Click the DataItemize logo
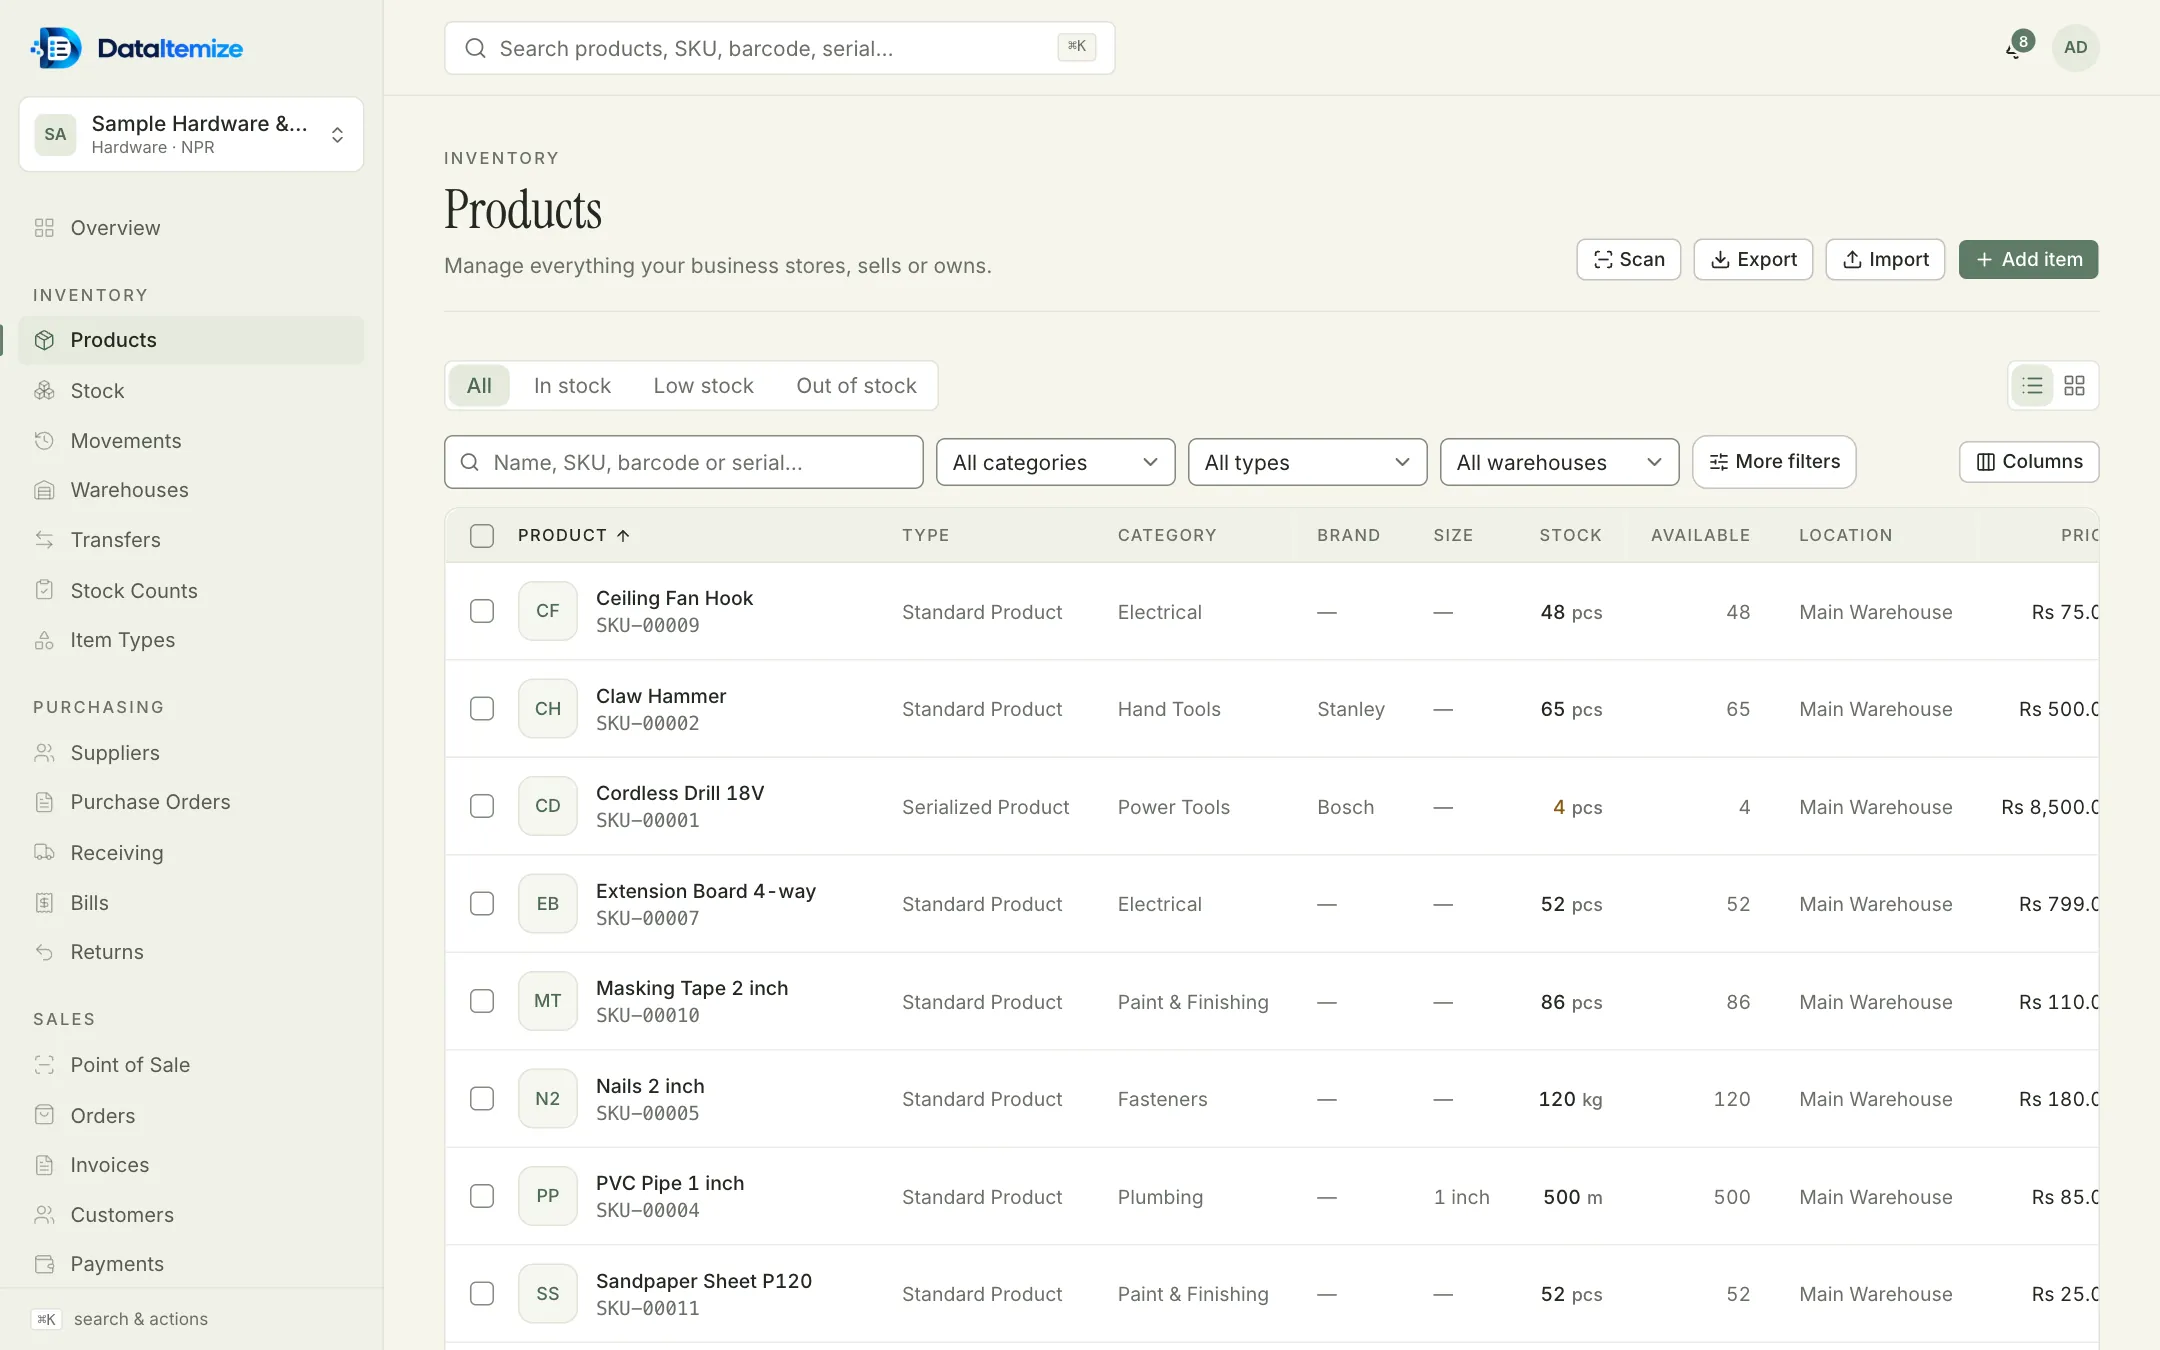2160x1350 pixels. pos(138,48)
